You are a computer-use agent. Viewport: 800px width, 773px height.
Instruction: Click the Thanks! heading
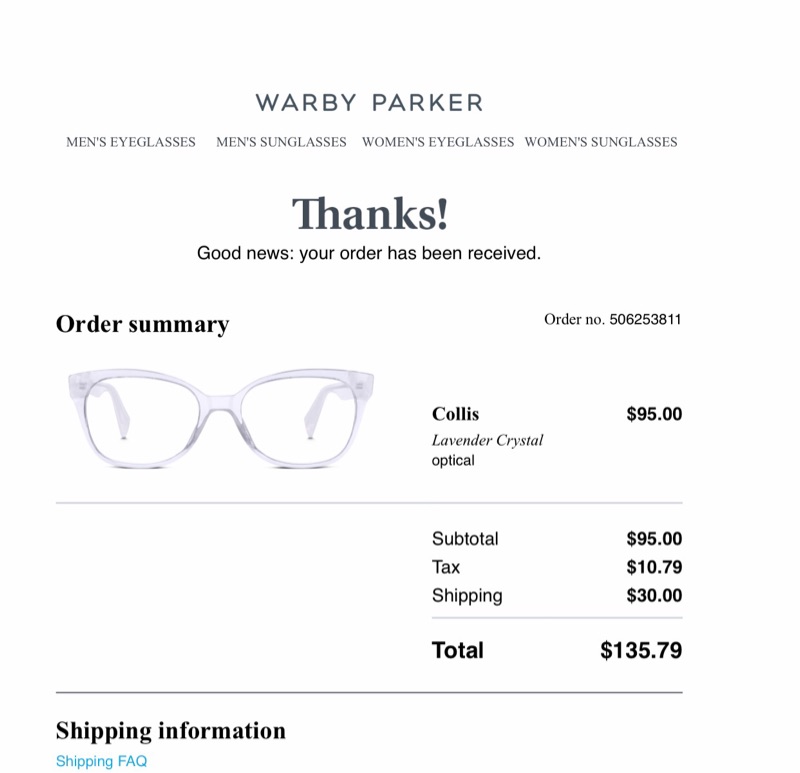pyautogui.click(x=370, y=214)
